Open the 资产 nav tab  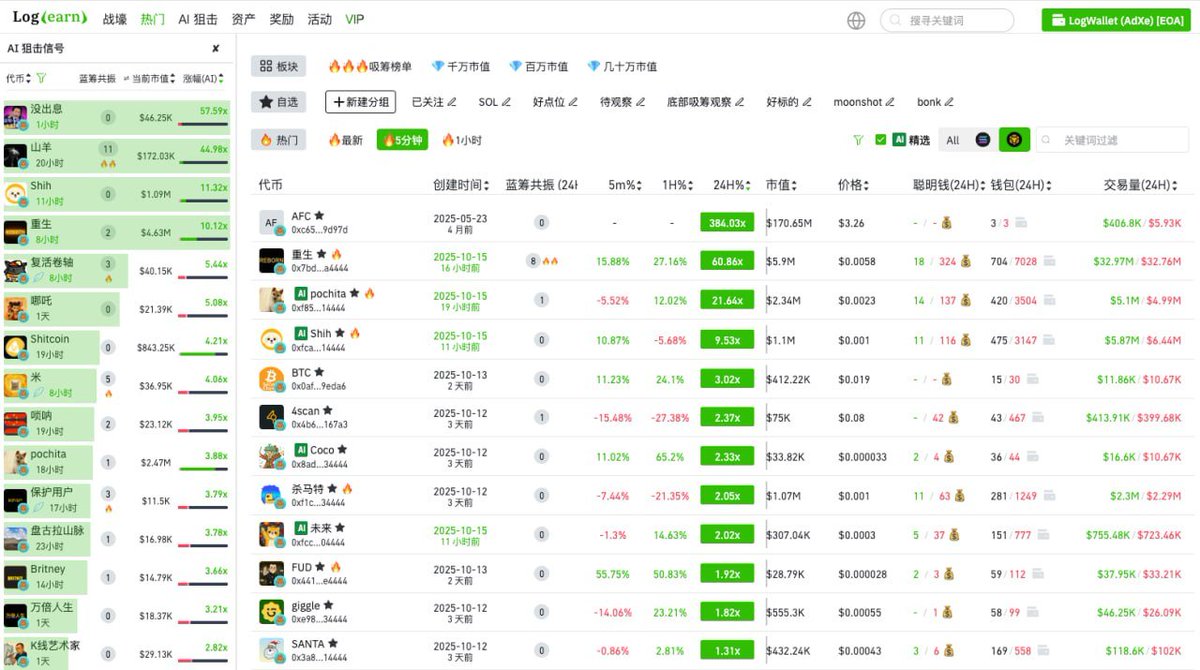coord(243,20)
